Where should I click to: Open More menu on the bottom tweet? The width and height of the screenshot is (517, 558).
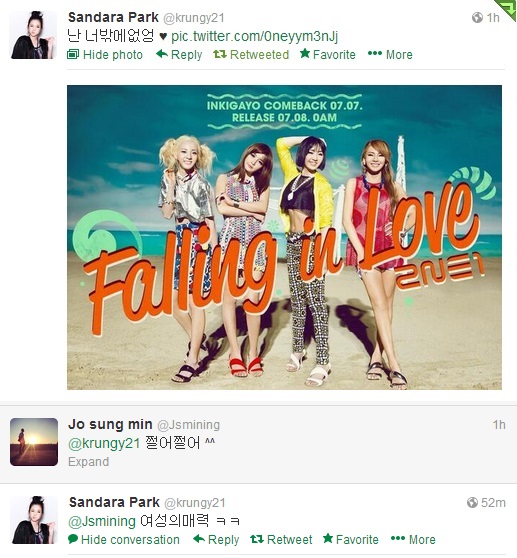pyautogui.click(x=413, y=539)
